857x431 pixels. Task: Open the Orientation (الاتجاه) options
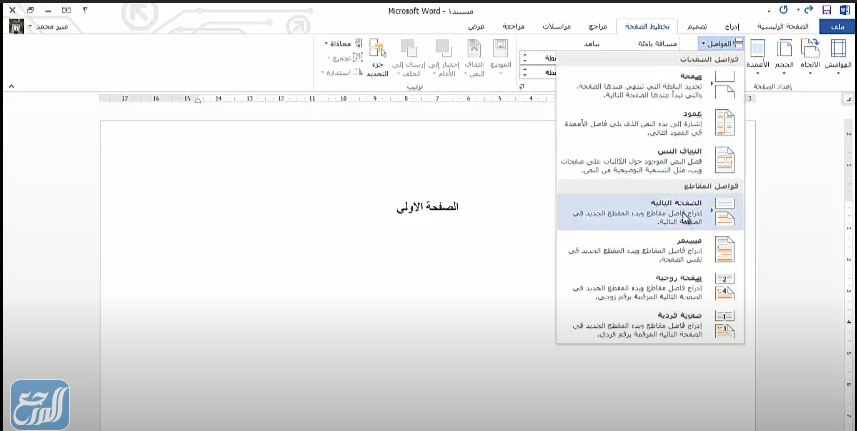[810, 57]
